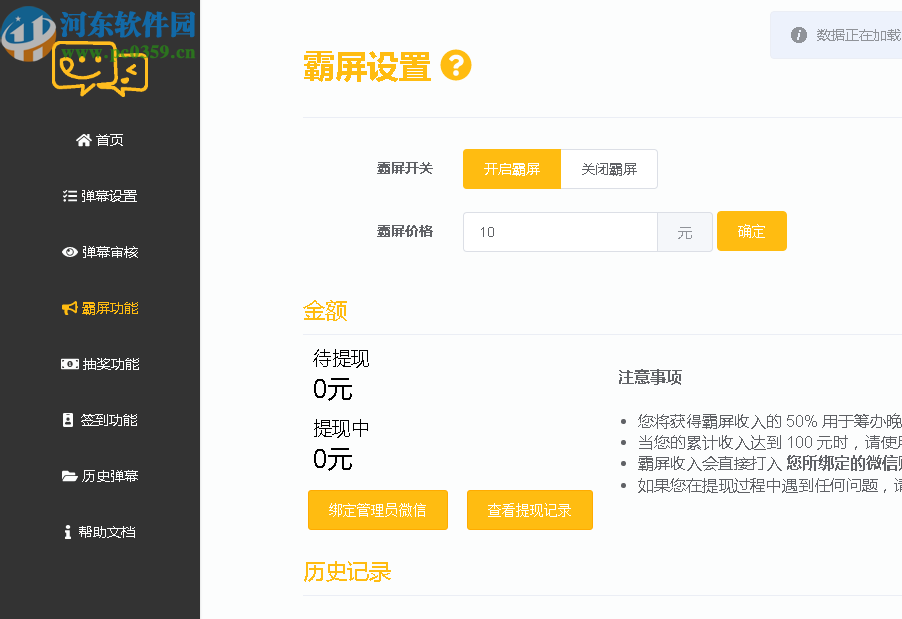Click the 绑定管理员微信 button
Screen dimensions: 902x619
[377, 509]
